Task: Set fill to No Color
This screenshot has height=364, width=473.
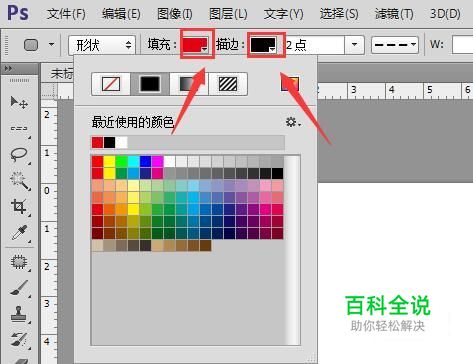Action: click(111, 84)
